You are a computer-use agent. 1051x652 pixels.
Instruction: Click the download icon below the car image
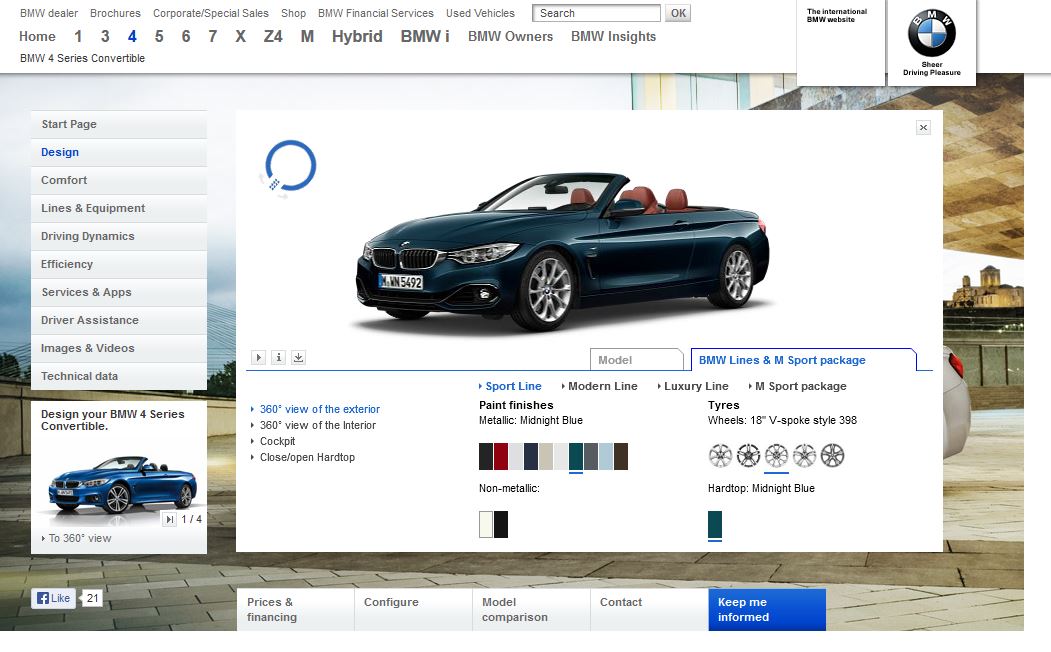pyautogui.click(x=298, y=357)
